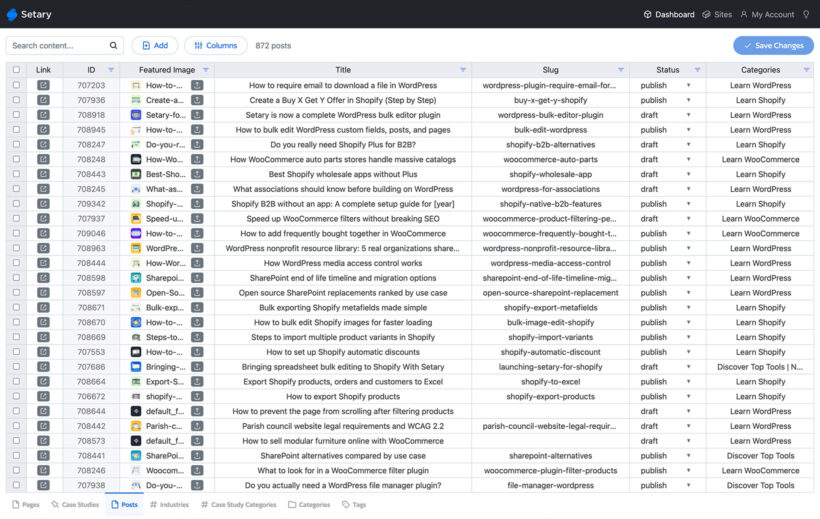Click the Save Changes button
The image size is (820, 519).
pyautogui.click(x=773, y=46)
